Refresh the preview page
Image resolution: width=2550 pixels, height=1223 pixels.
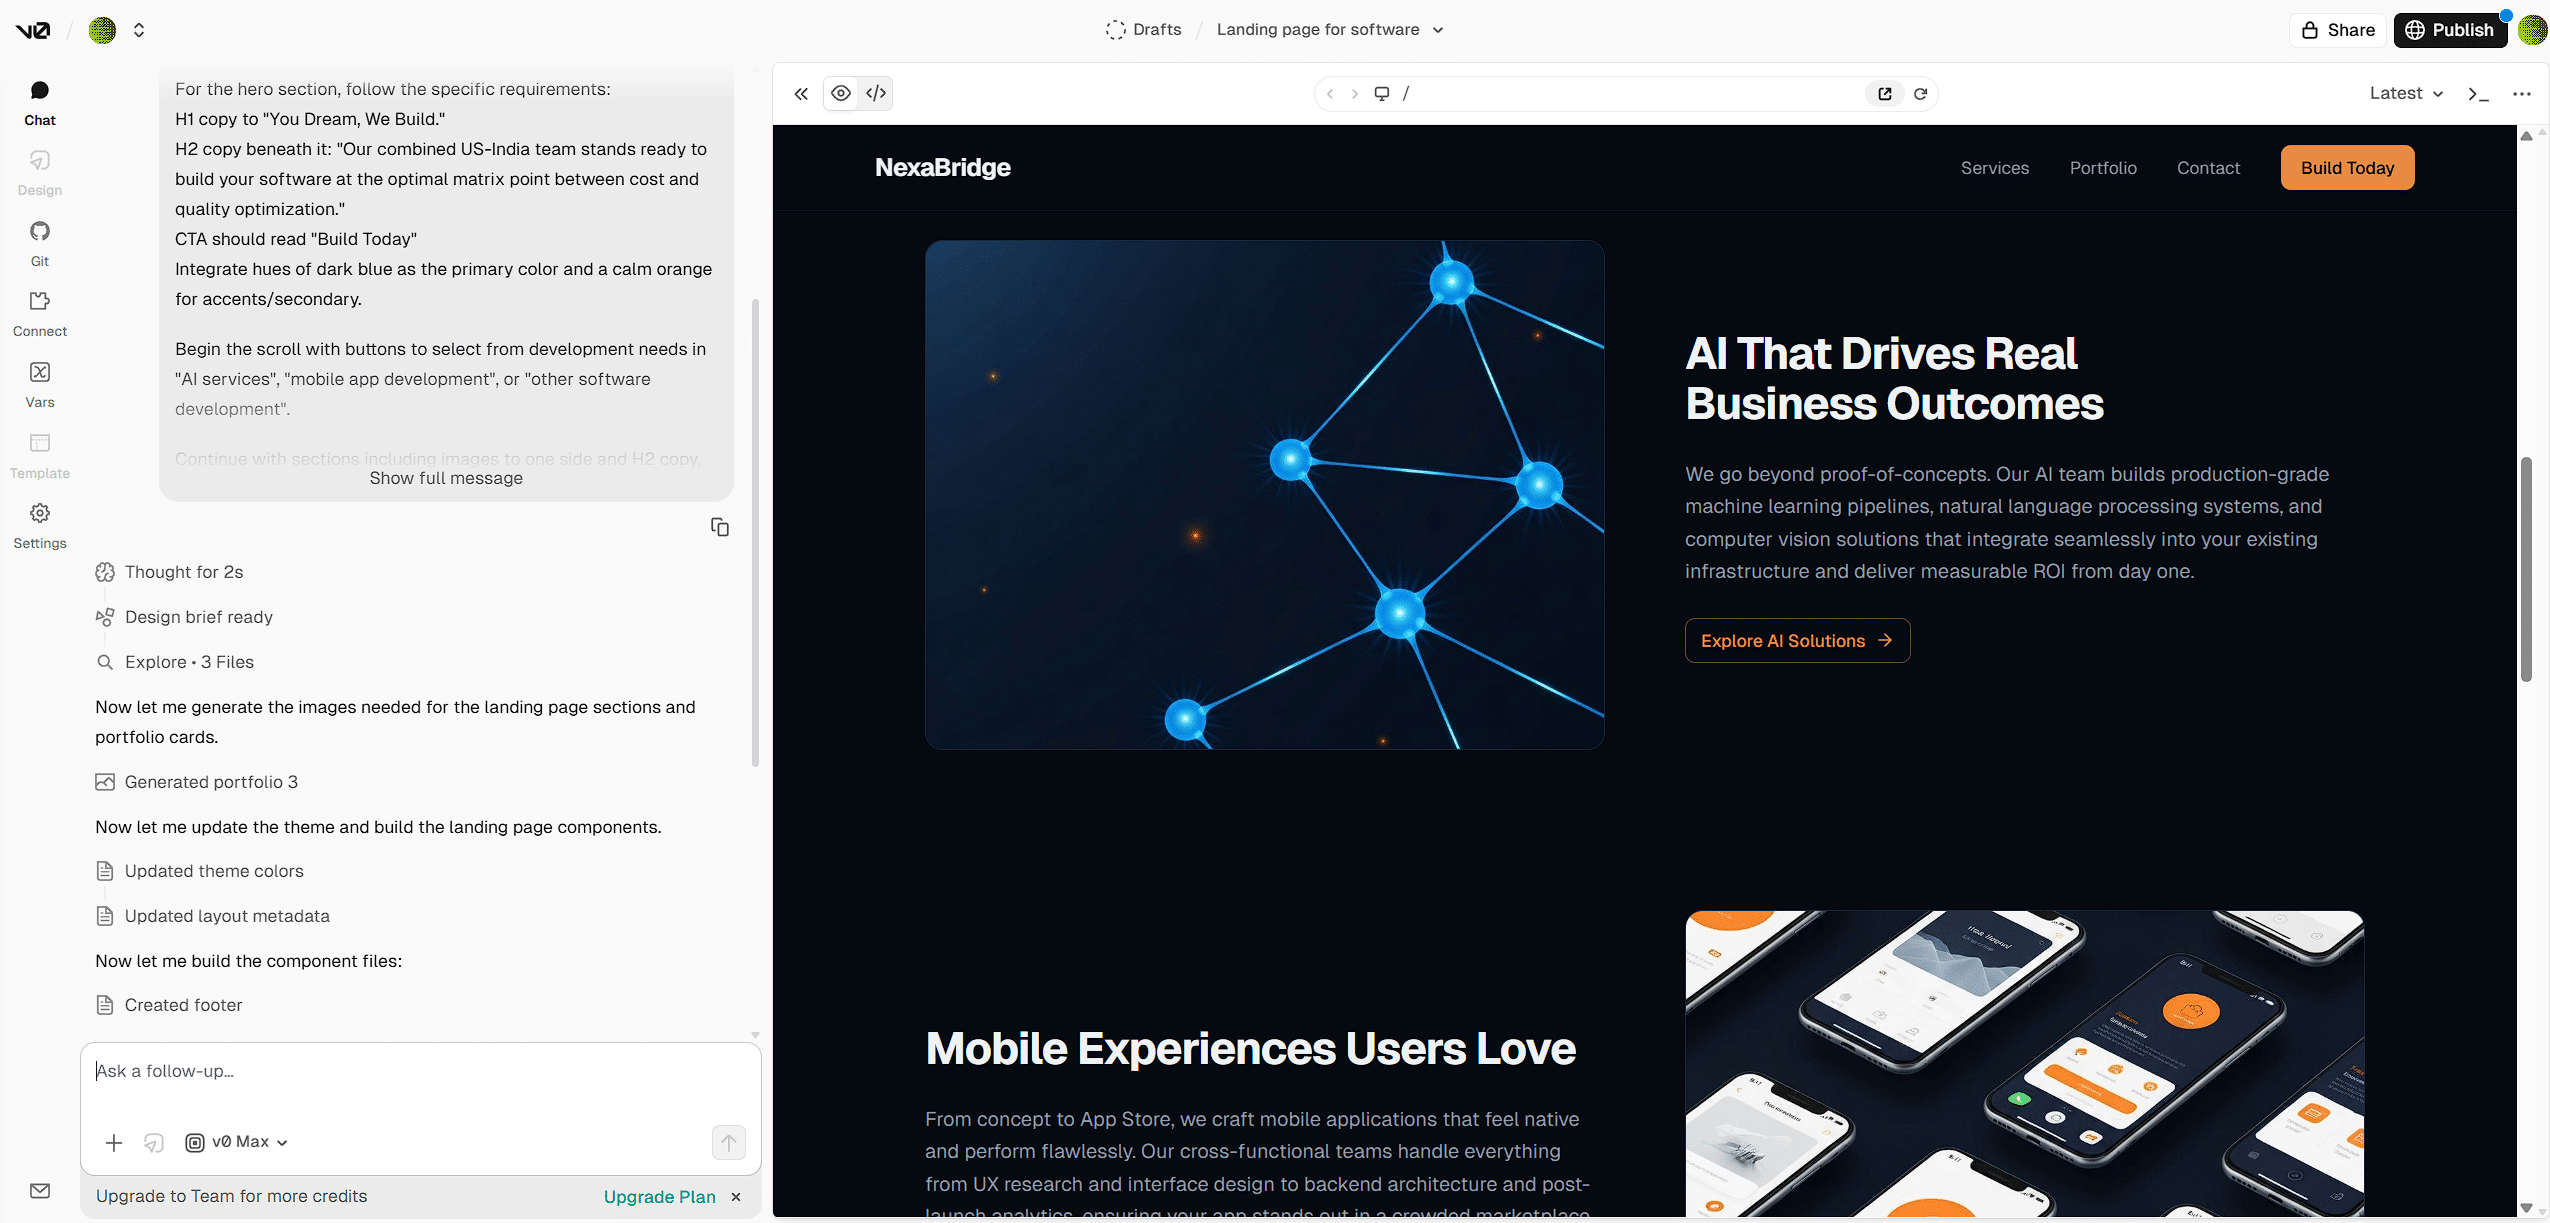click(x=1920, y=94)
